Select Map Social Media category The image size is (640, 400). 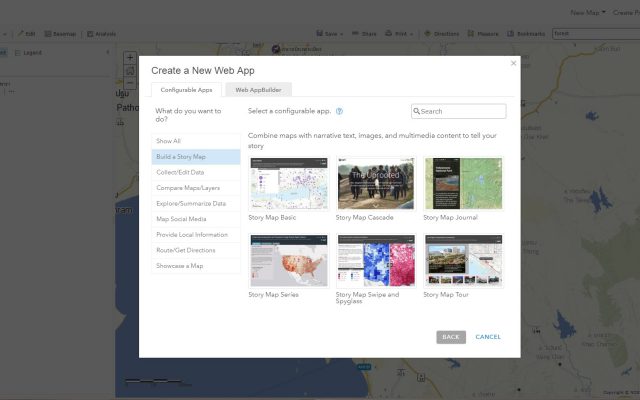(x=196, y=219)
